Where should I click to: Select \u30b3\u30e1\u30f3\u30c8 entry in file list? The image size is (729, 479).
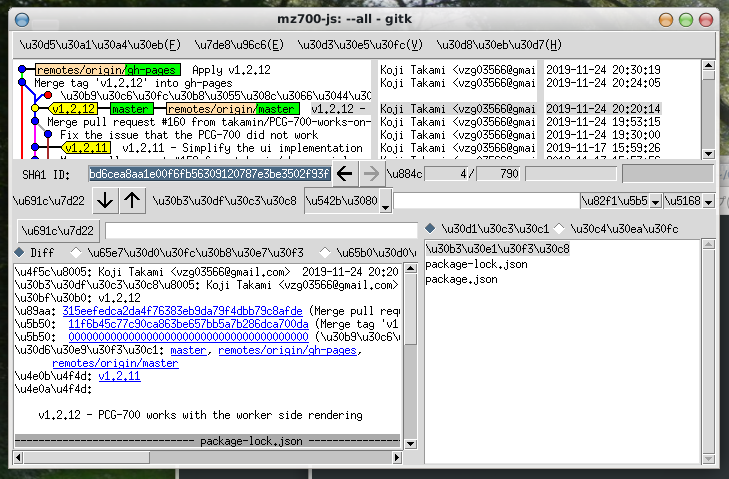coord(497,249)
